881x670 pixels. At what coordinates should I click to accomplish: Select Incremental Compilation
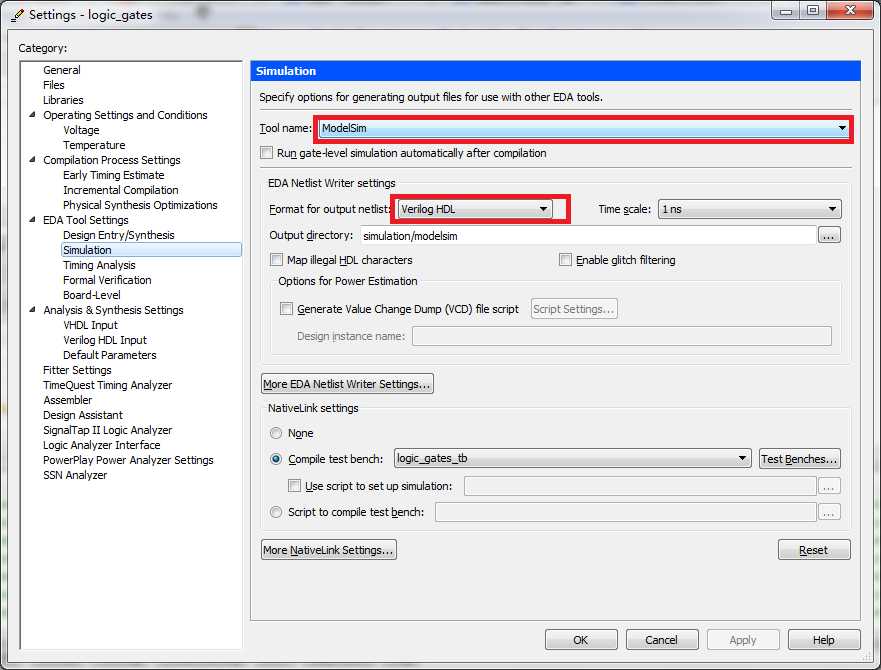point(120,190)
